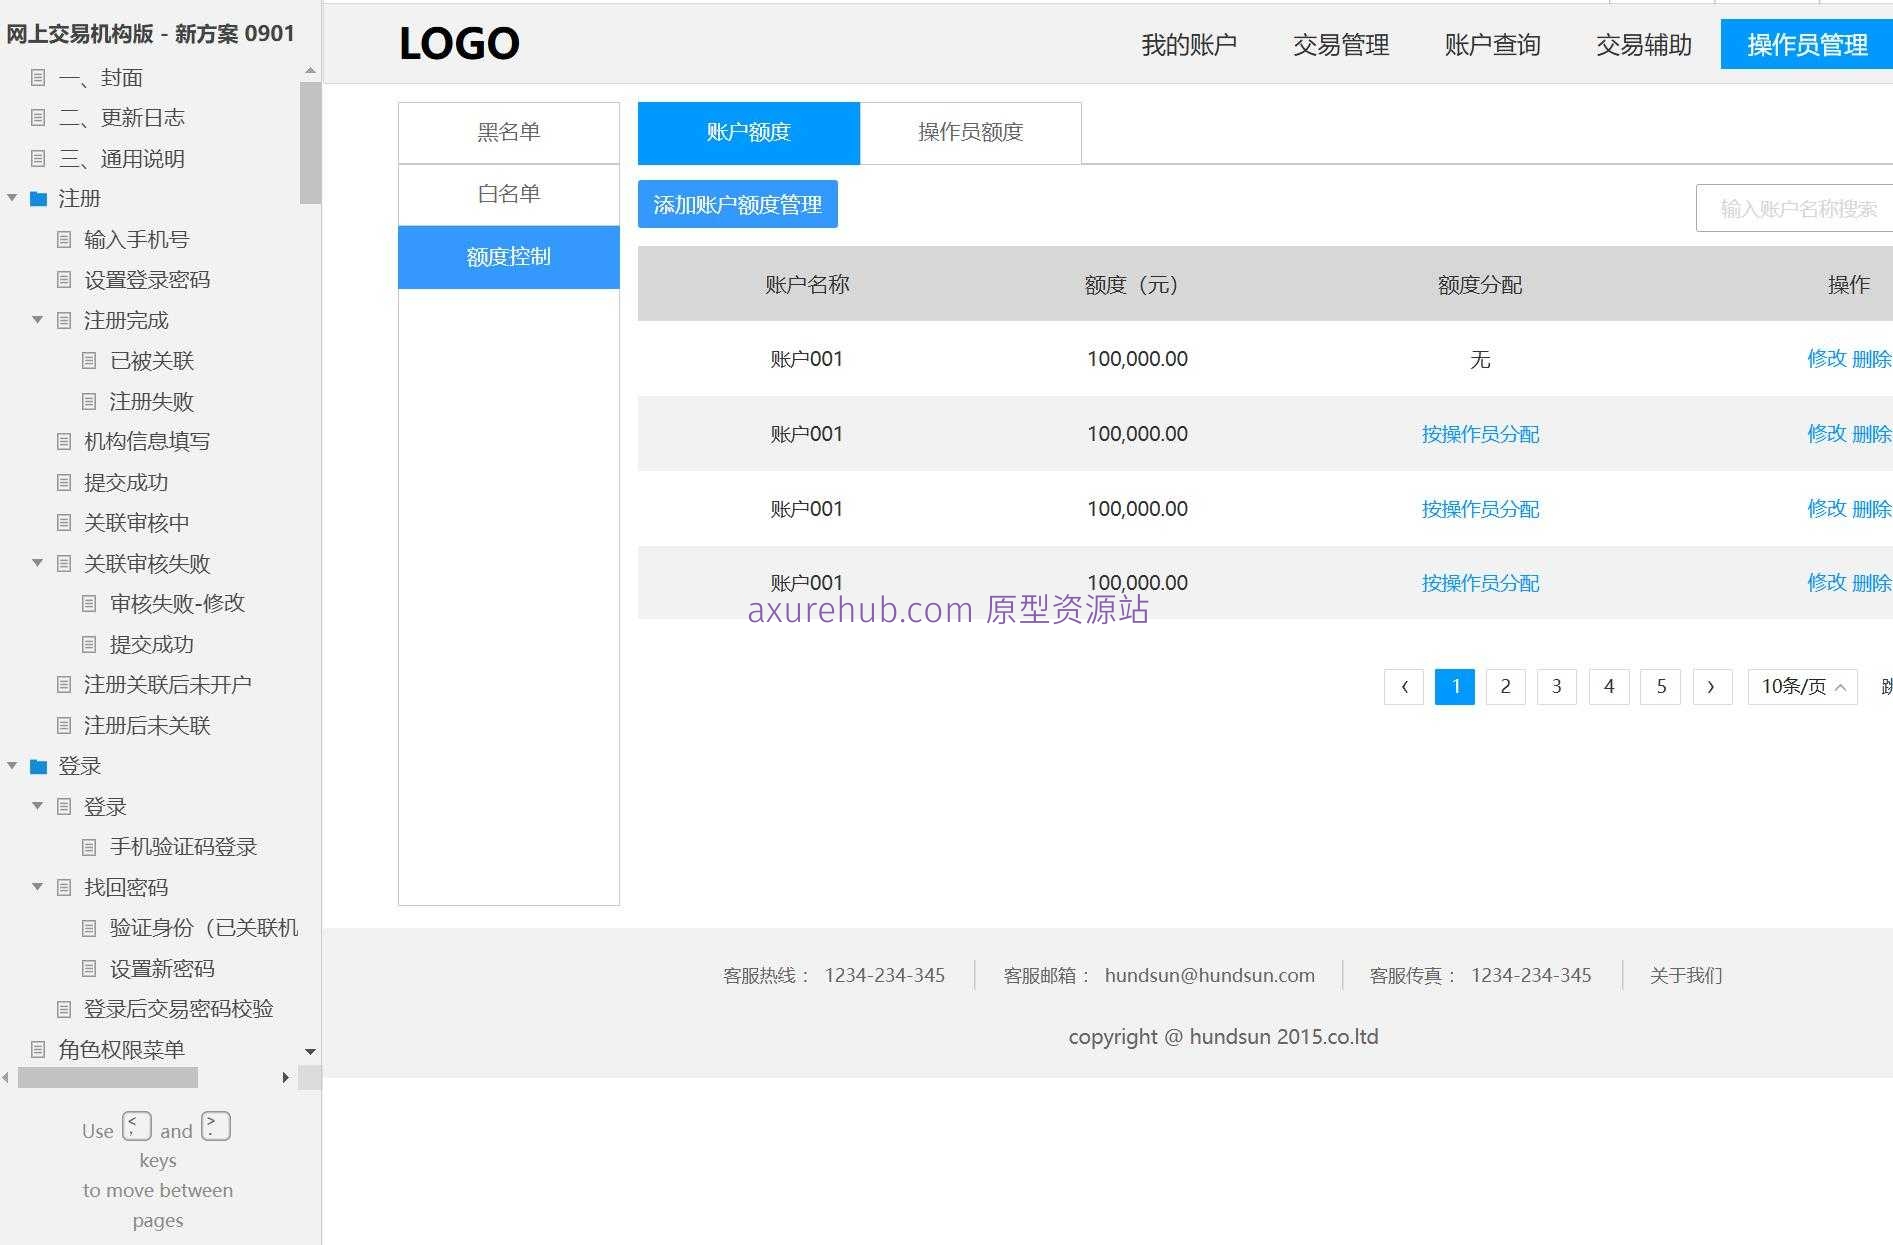Image resolution: width=1893 pixels, height=1245 pixels.
Task: Click the document icon beside 手机验证码登录
Action: [88, 846]
